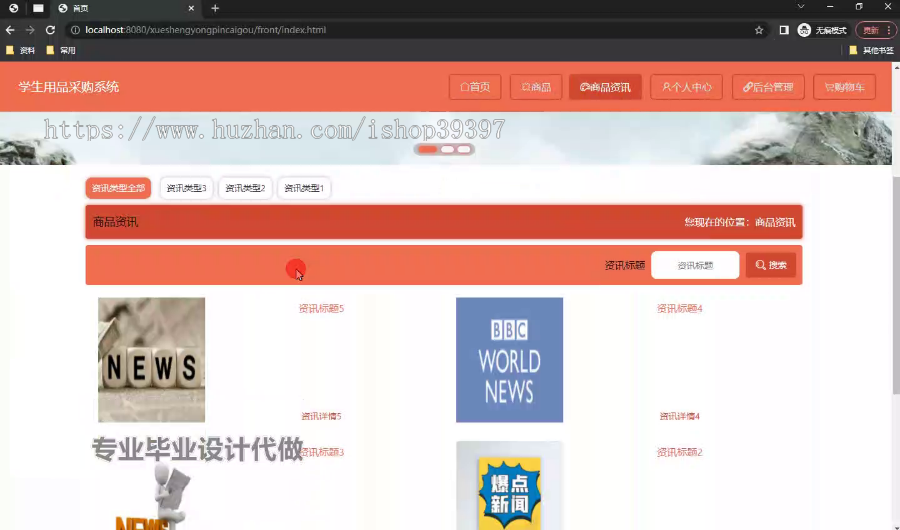Image resolution: width=900 pixels, height=530 pixels.
Task: Click the 资讯详情5 detail text
Action: coord(321,416)
